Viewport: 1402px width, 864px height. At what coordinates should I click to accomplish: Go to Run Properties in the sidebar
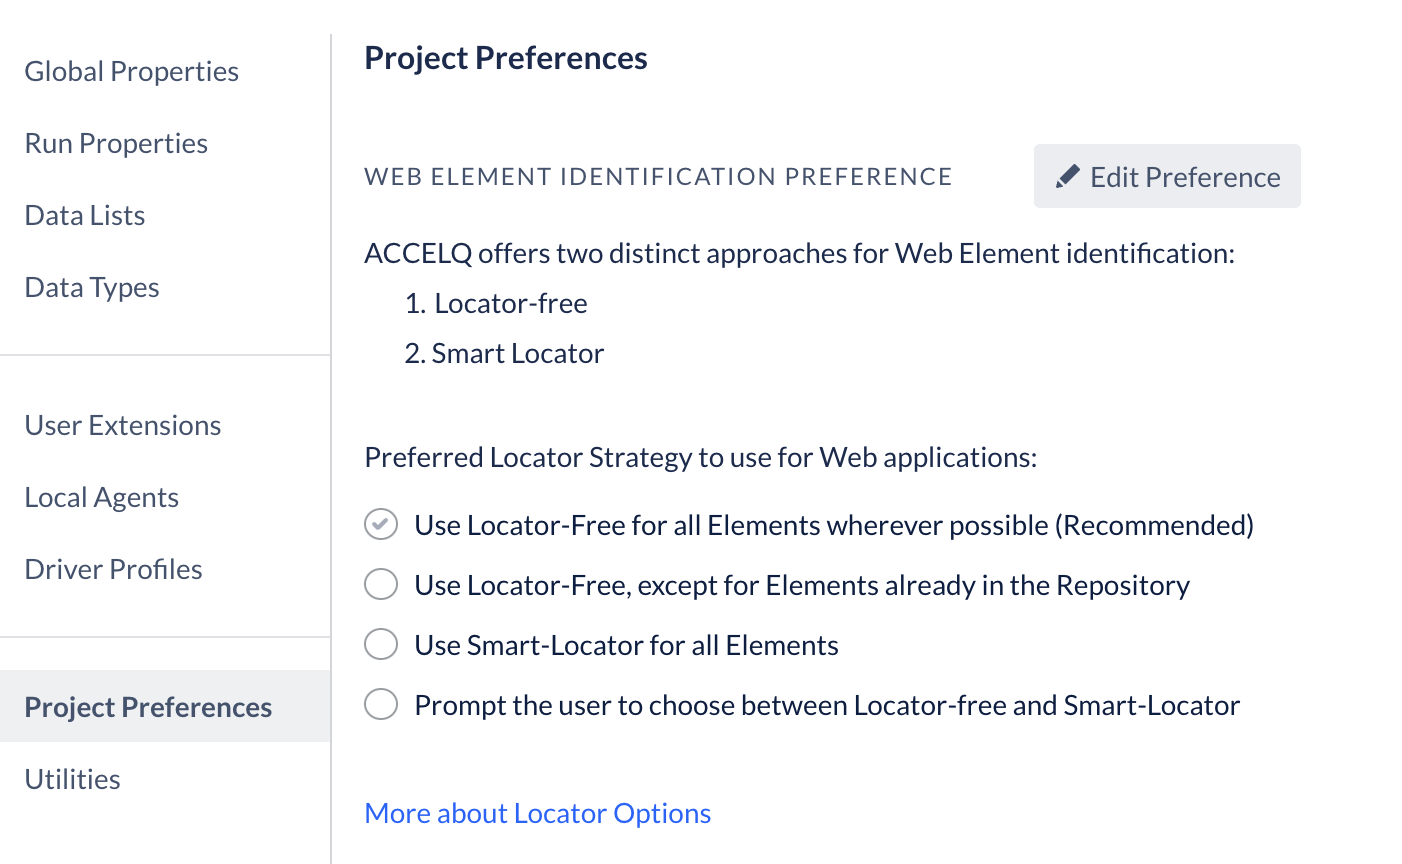pyautogui.click(x=116, y=143)
